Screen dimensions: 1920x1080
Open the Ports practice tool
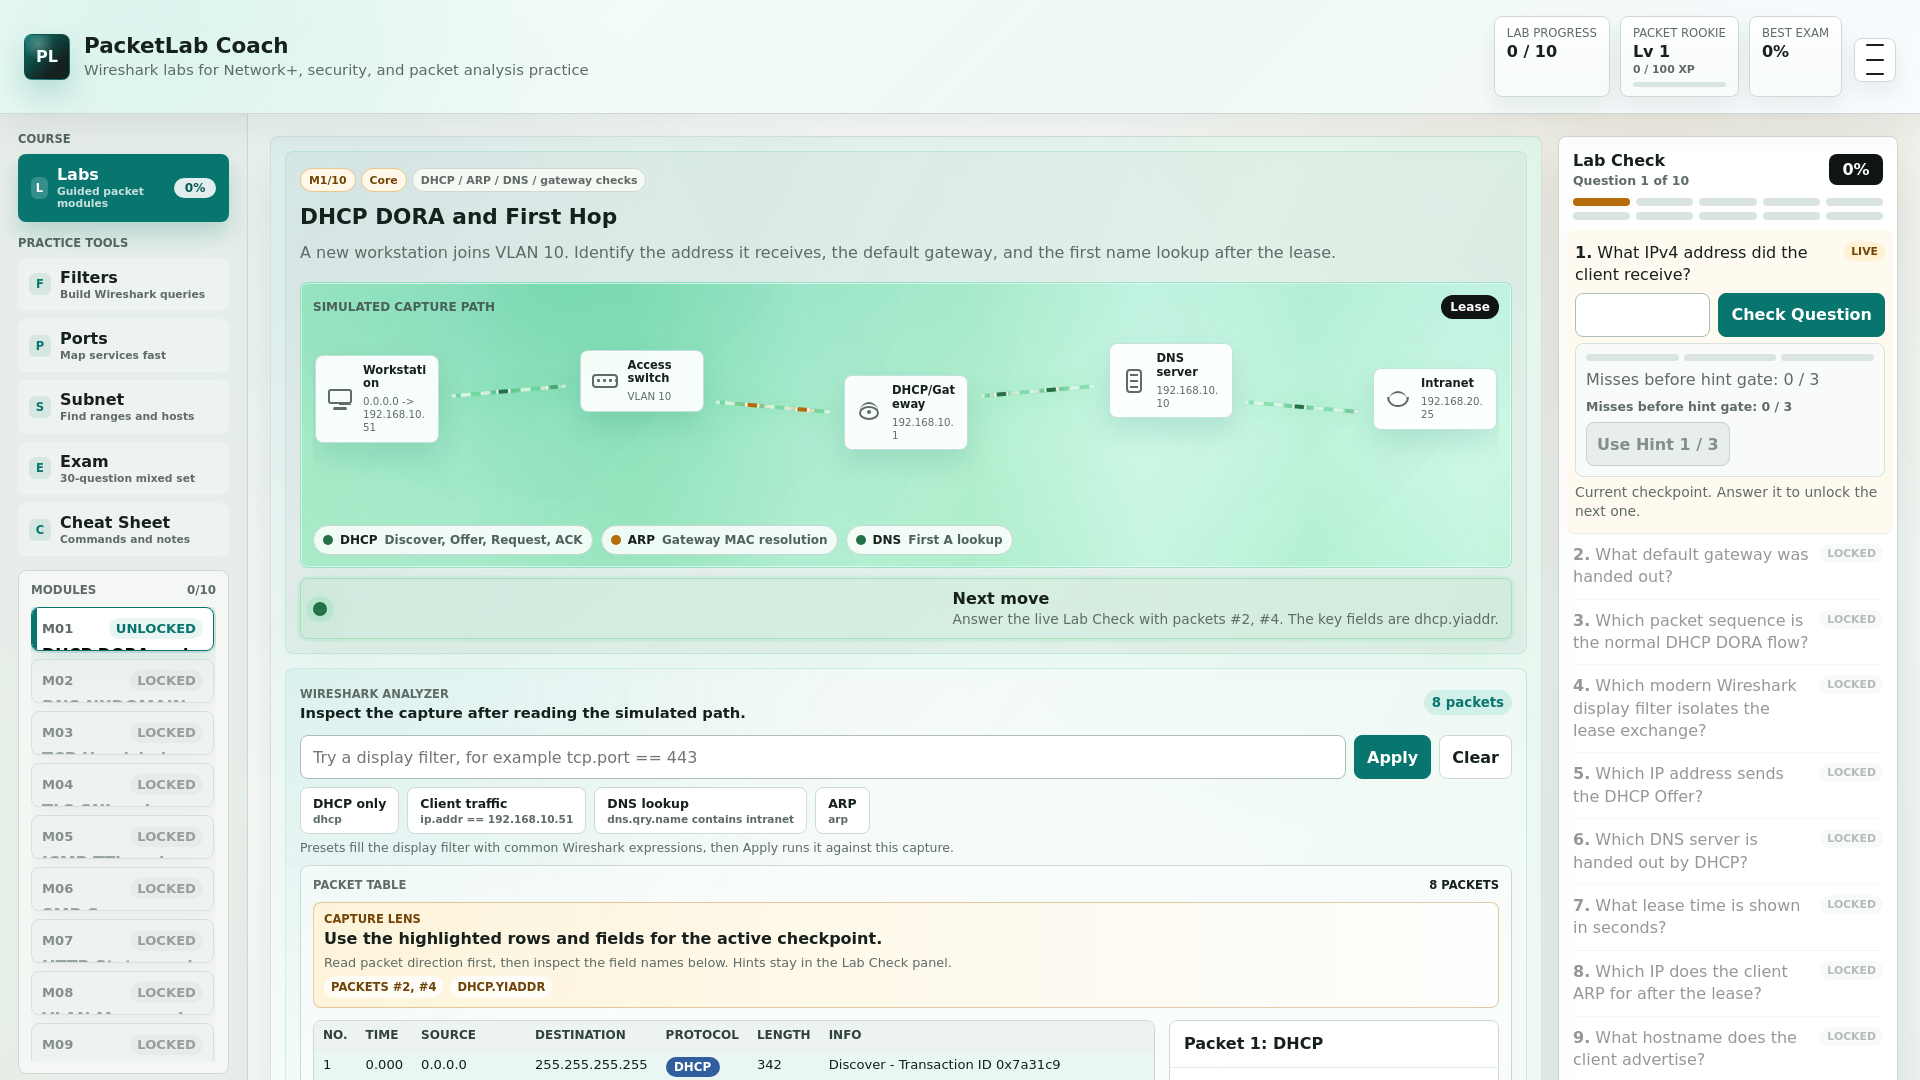point(123,346)
